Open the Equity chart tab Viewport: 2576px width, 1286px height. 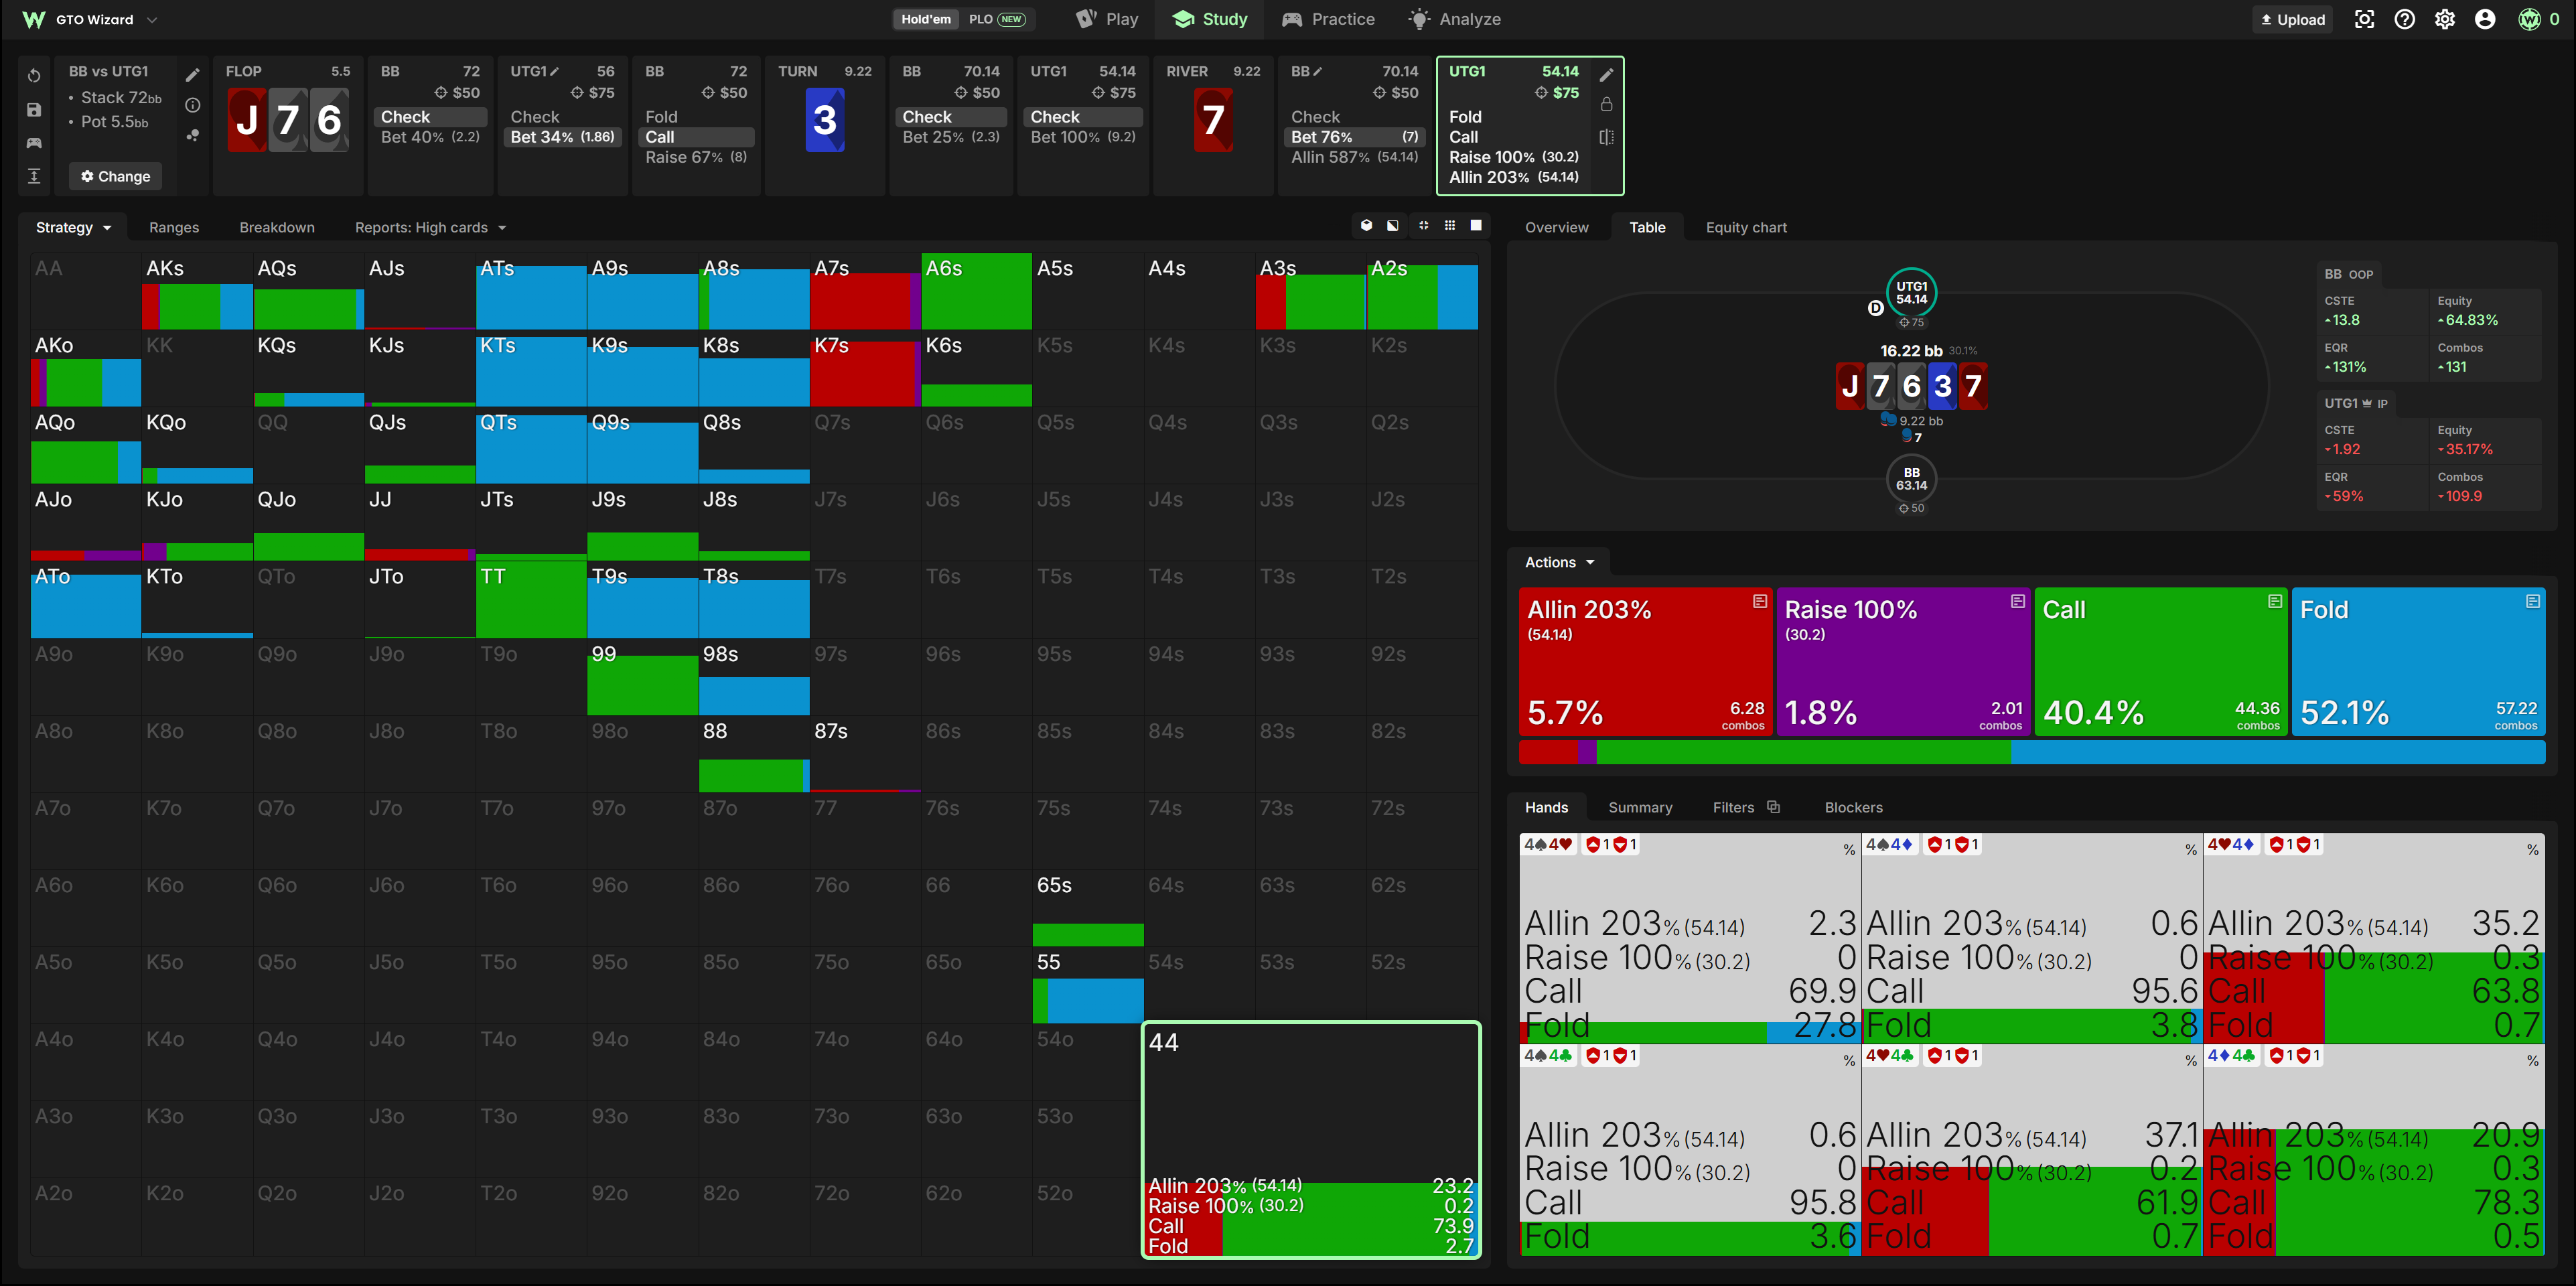[x=1746, y=227]
